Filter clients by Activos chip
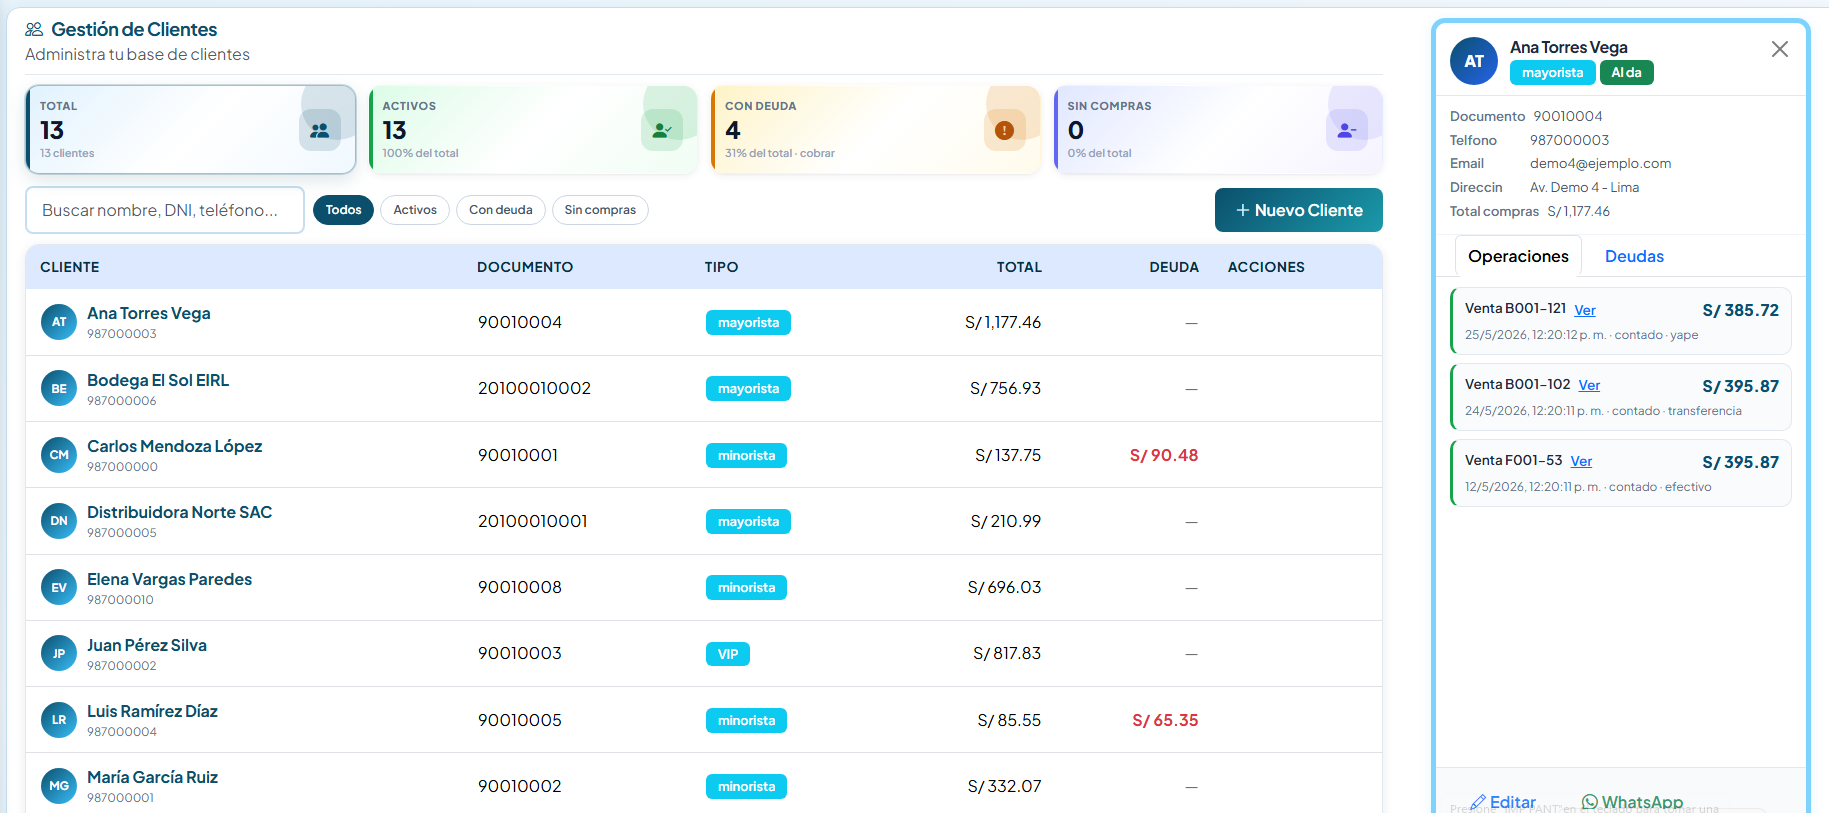This screenshot has width=1829, height=813. 415,210
